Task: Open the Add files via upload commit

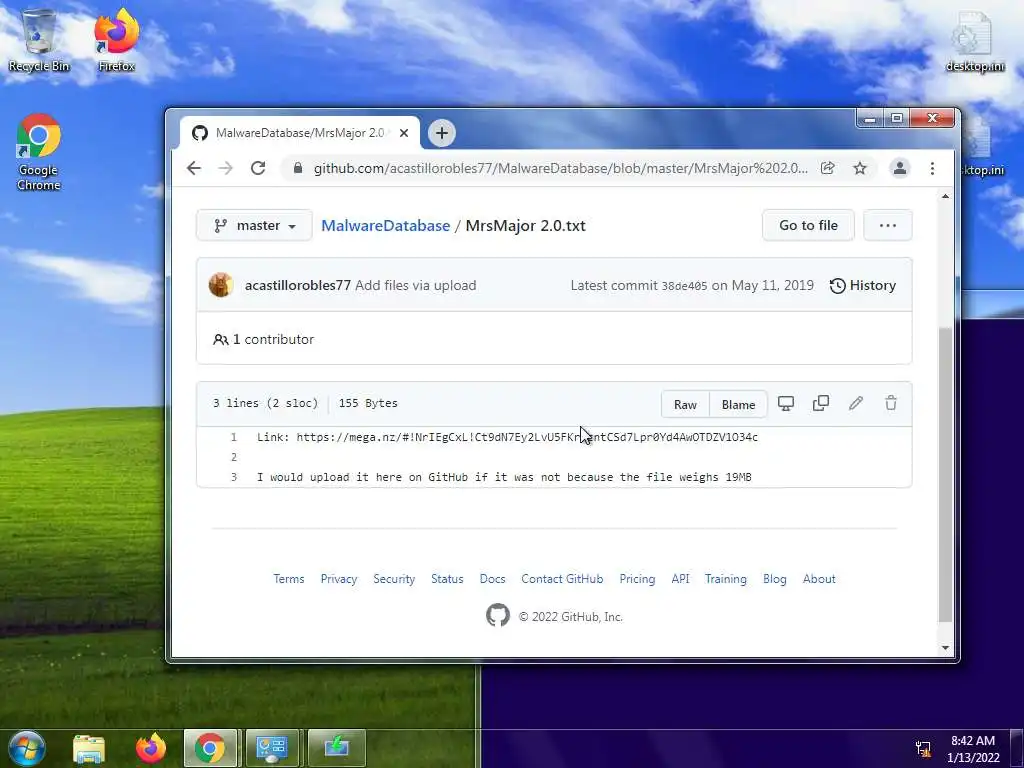Action: [x=415, y=285]
